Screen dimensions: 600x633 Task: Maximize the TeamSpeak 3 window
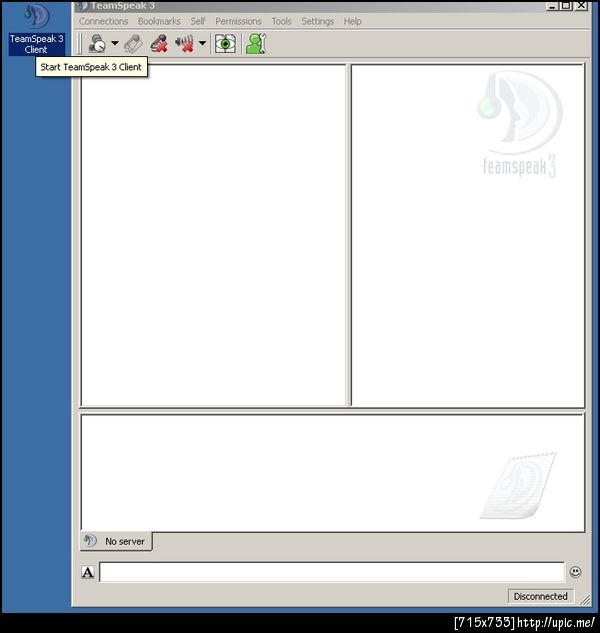(x=566, y=6)
